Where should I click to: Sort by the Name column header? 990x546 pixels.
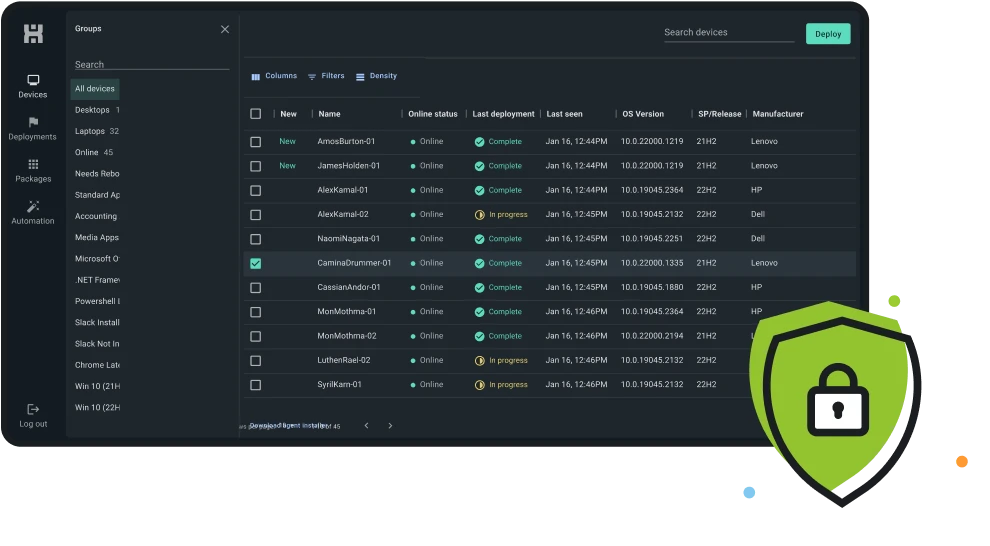pyautogui.click(x=330, y=114)
